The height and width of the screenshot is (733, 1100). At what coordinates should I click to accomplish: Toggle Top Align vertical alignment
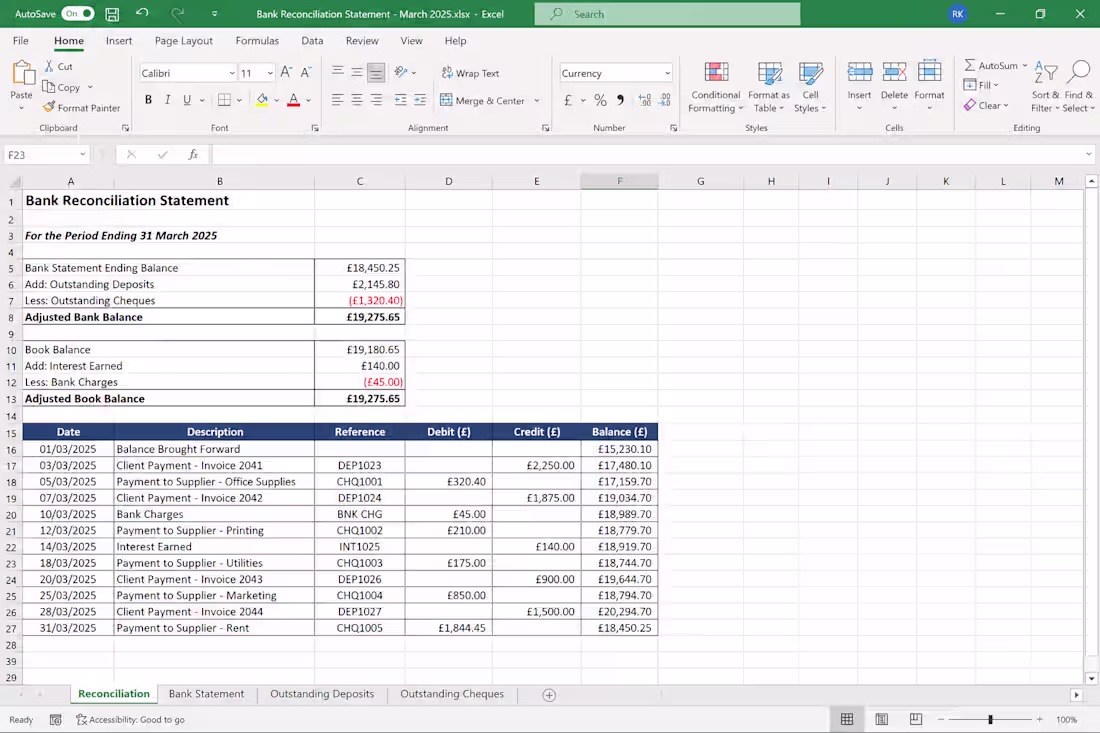point(337,72)
